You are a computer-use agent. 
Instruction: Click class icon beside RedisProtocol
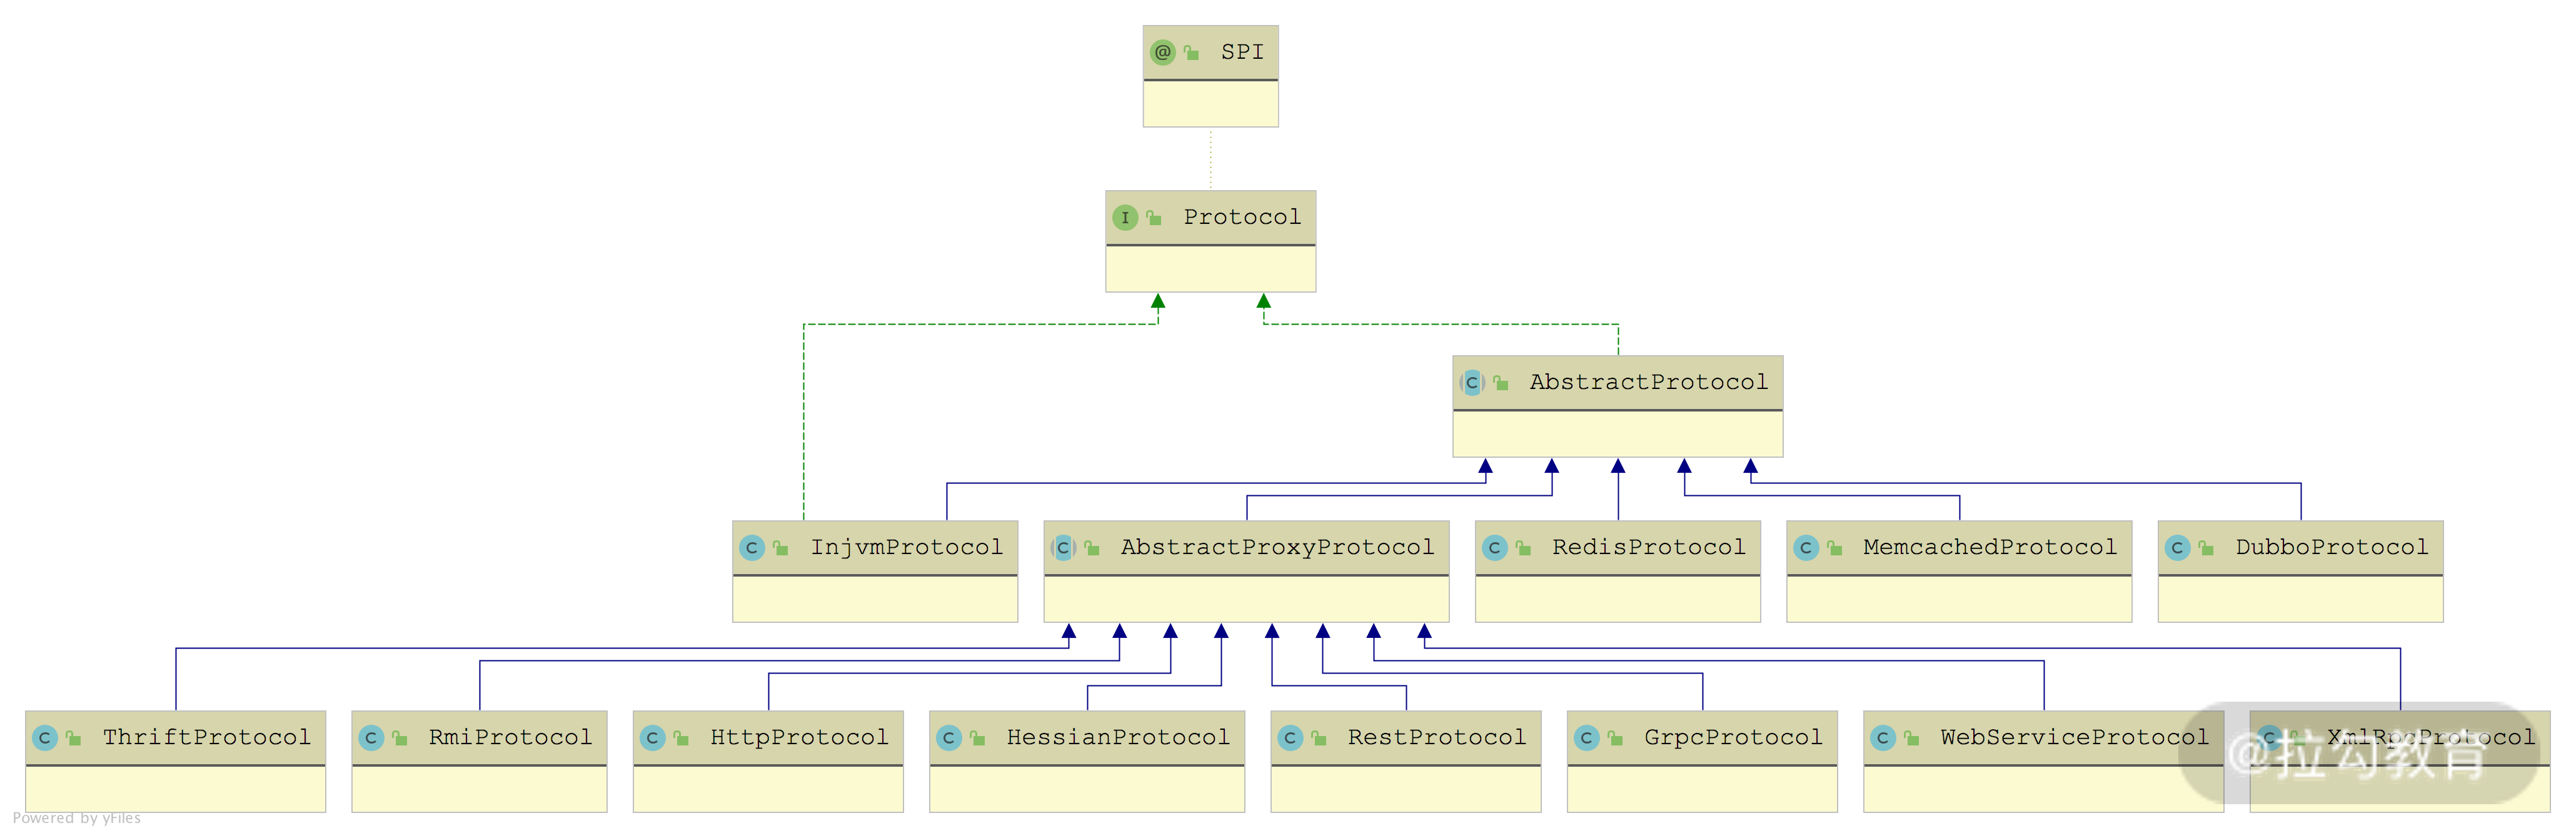1494,547
